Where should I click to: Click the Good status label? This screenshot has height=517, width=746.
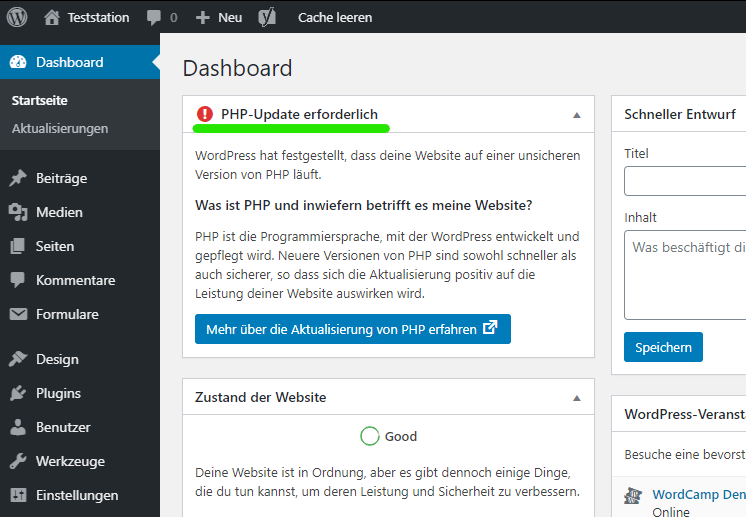[x=401, y=436]
